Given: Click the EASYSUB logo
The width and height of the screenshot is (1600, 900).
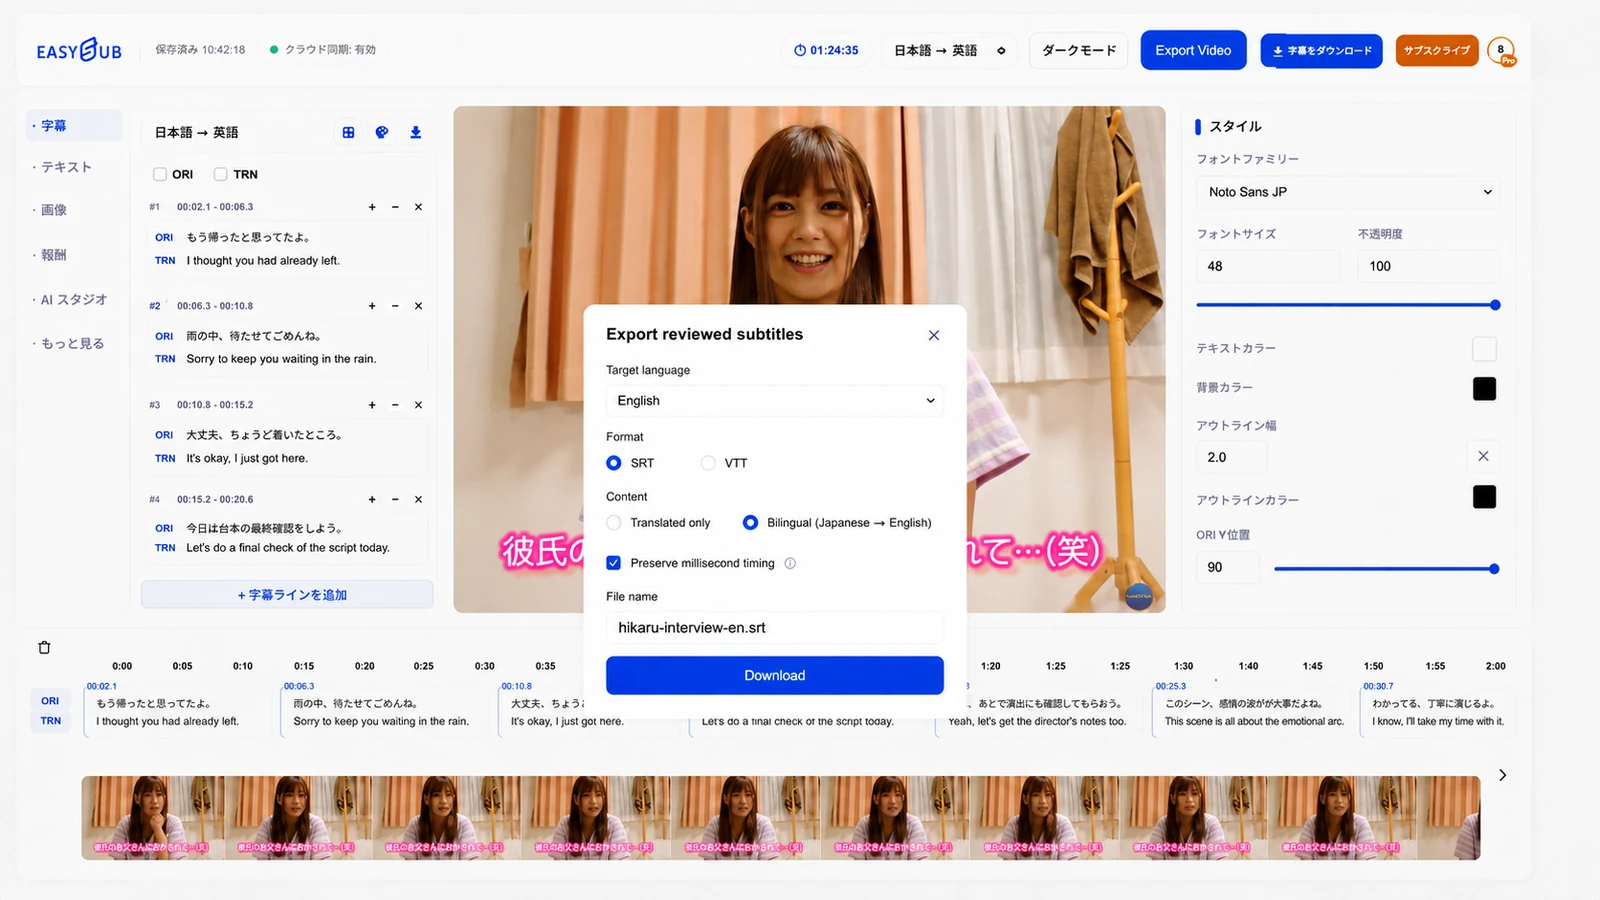Looking at the screenshot, I should tap(79, 50).
